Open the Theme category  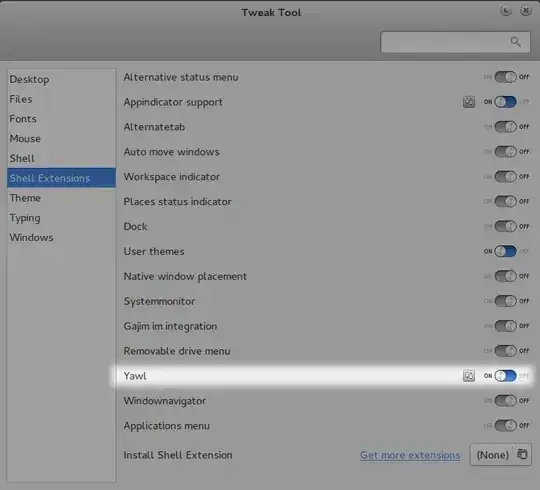click(x=25, y=198)
